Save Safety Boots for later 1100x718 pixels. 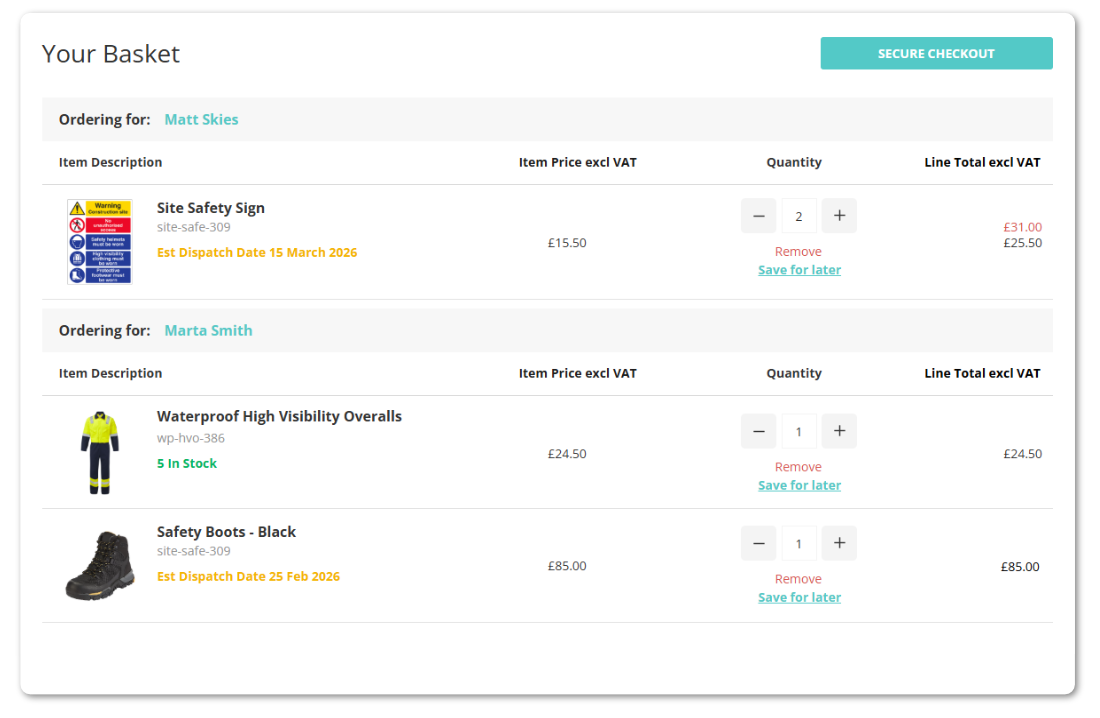coord(799,597)
